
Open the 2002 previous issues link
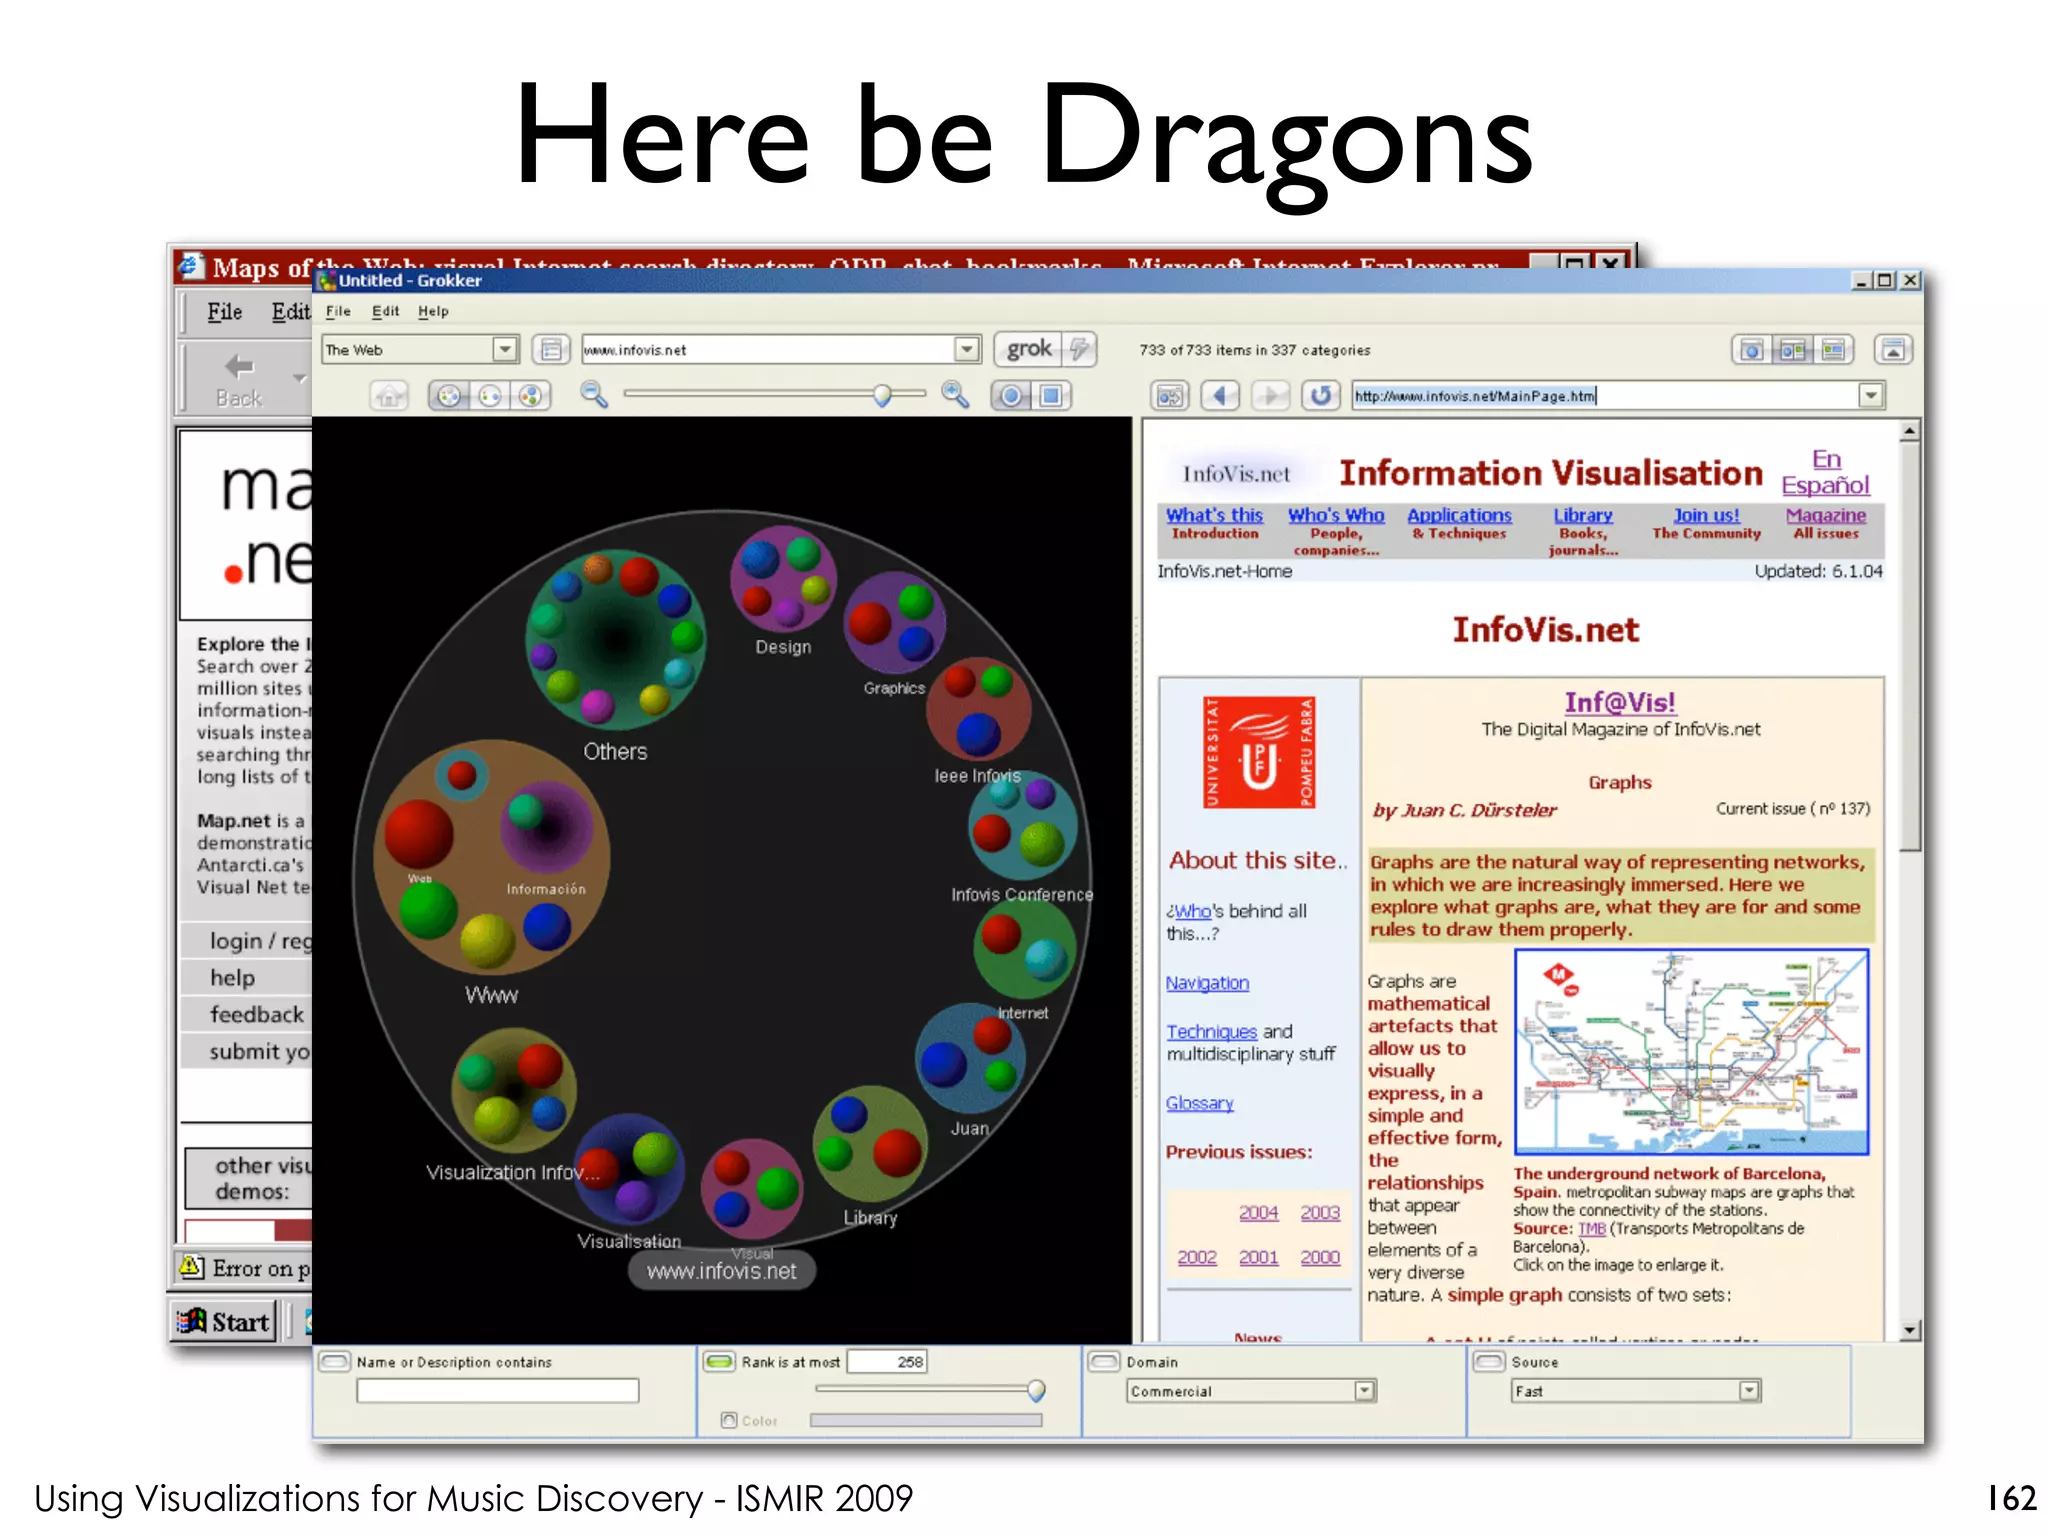pyautogui.click(x=1197, y=1257)
